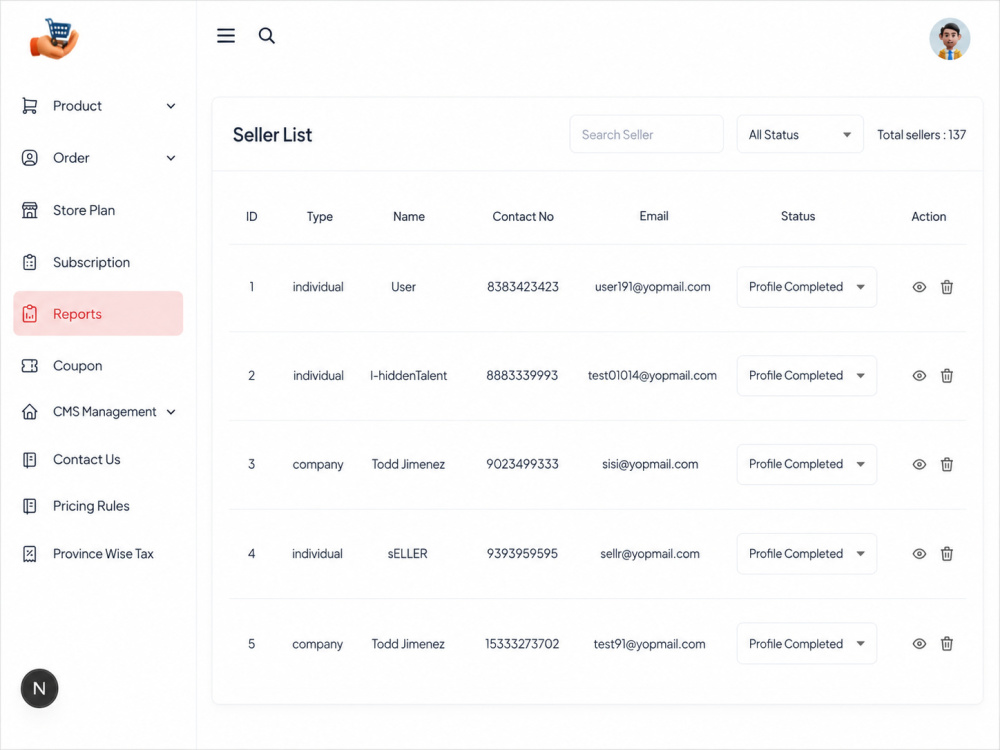View details of seller sisi@yopmail.com
This screenshot has height=750, width=1000.
919,464
